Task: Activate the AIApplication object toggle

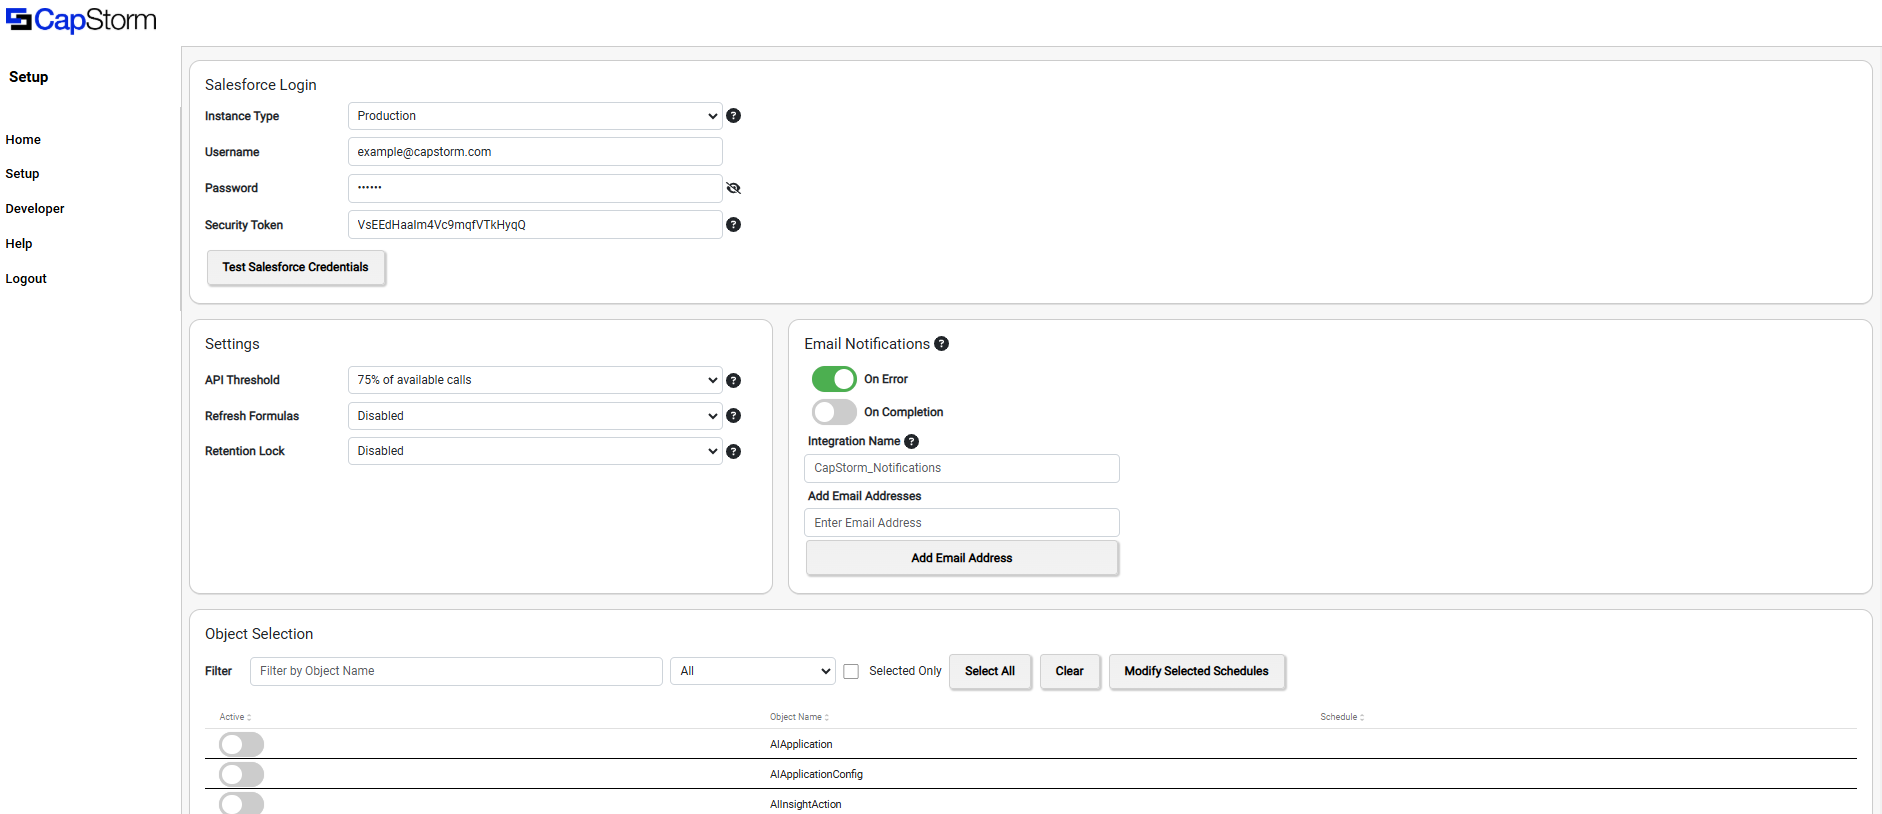Action: [x=241, y=744]
